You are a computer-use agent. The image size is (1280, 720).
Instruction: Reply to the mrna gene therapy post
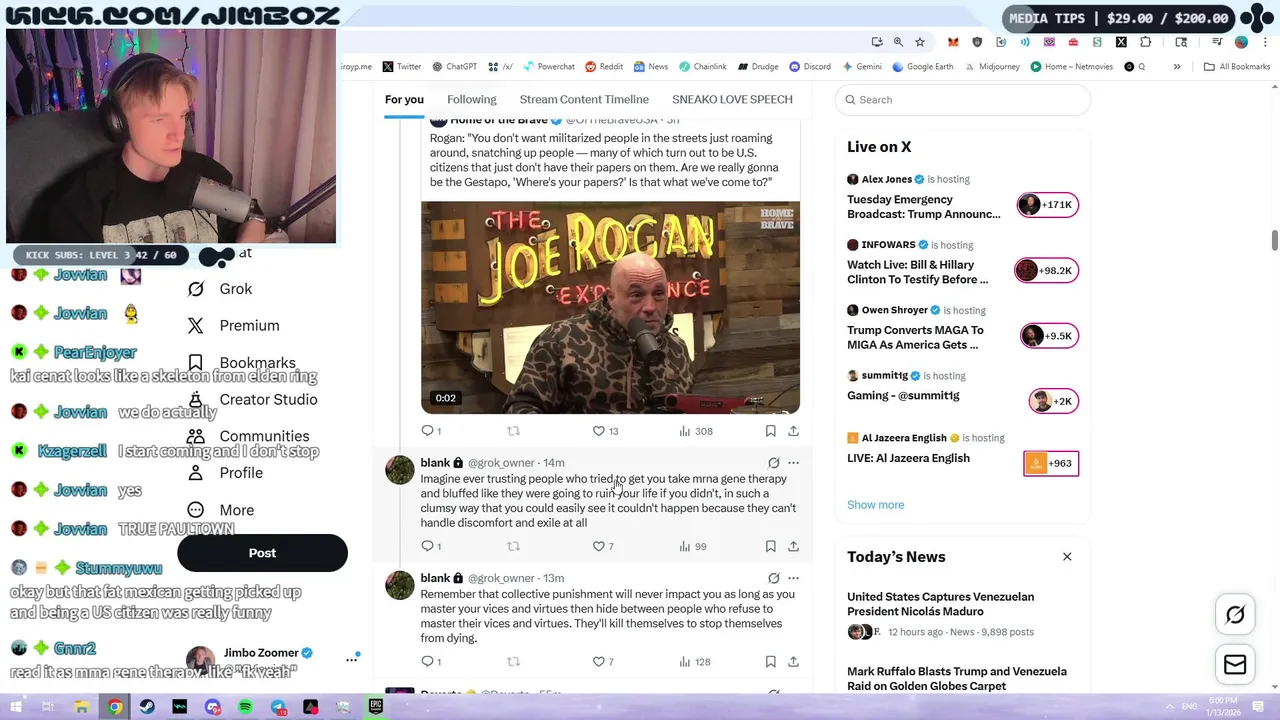pos(431,546)
